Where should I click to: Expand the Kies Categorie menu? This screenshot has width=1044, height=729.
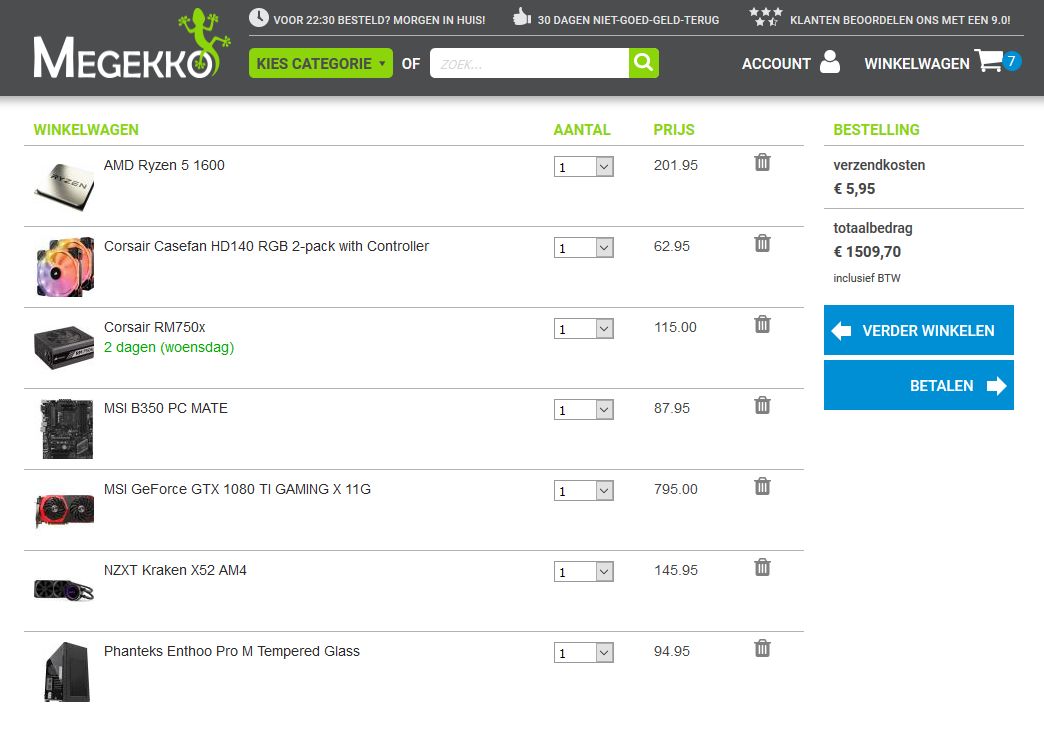[321, 63]
